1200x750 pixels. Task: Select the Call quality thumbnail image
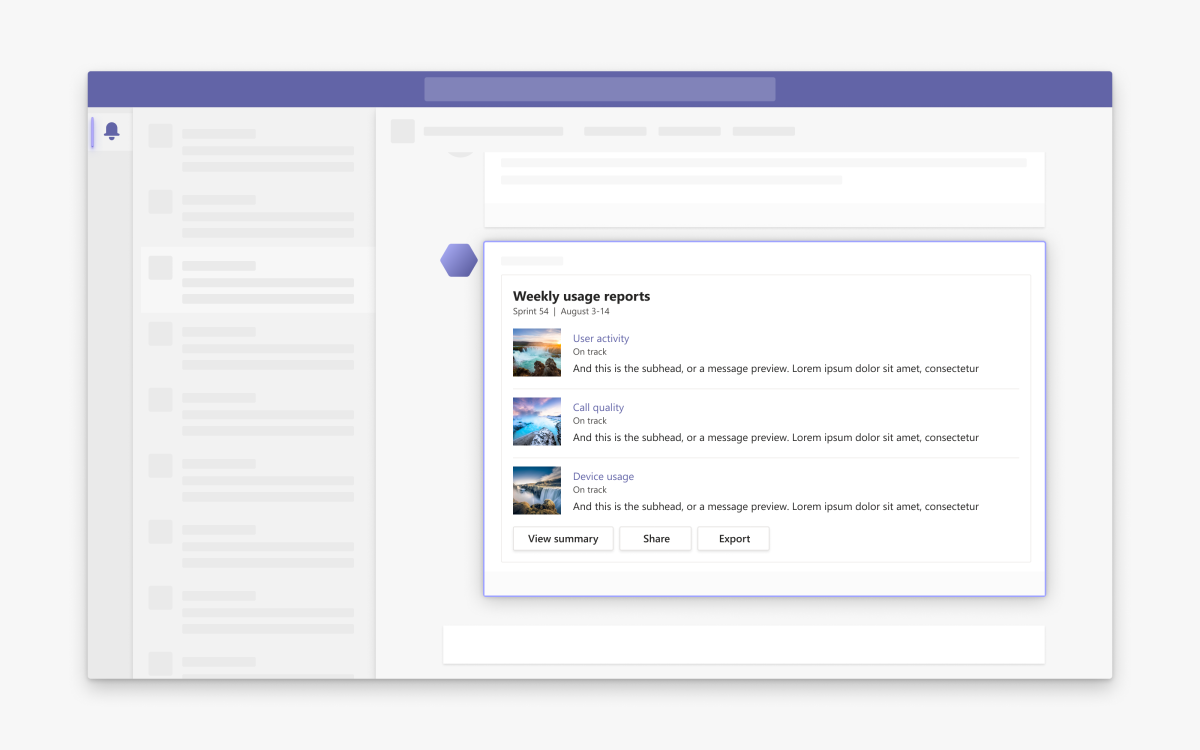537,422
